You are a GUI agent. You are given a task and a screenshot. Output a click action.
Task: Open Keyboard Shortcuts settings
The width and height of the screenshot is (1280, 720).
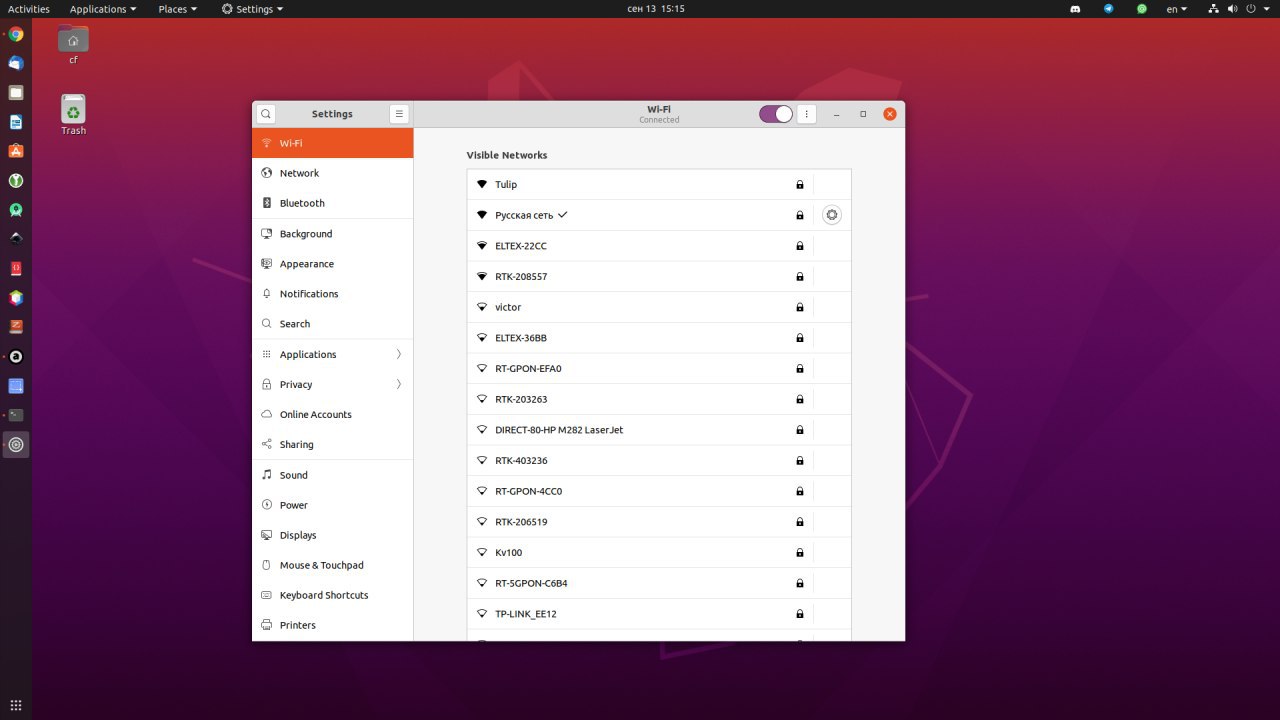(332, 595)
